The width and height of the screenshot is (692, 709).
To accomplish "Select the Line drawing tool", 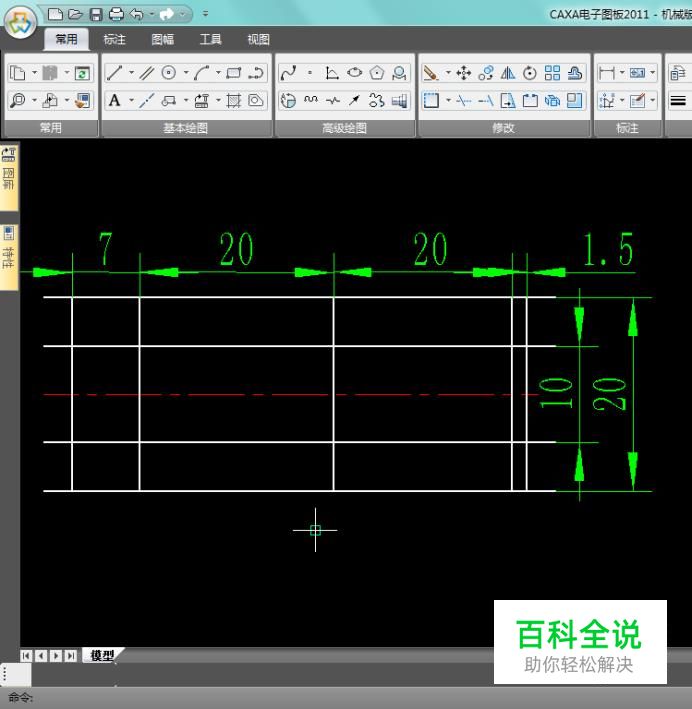I will (115, 73).
